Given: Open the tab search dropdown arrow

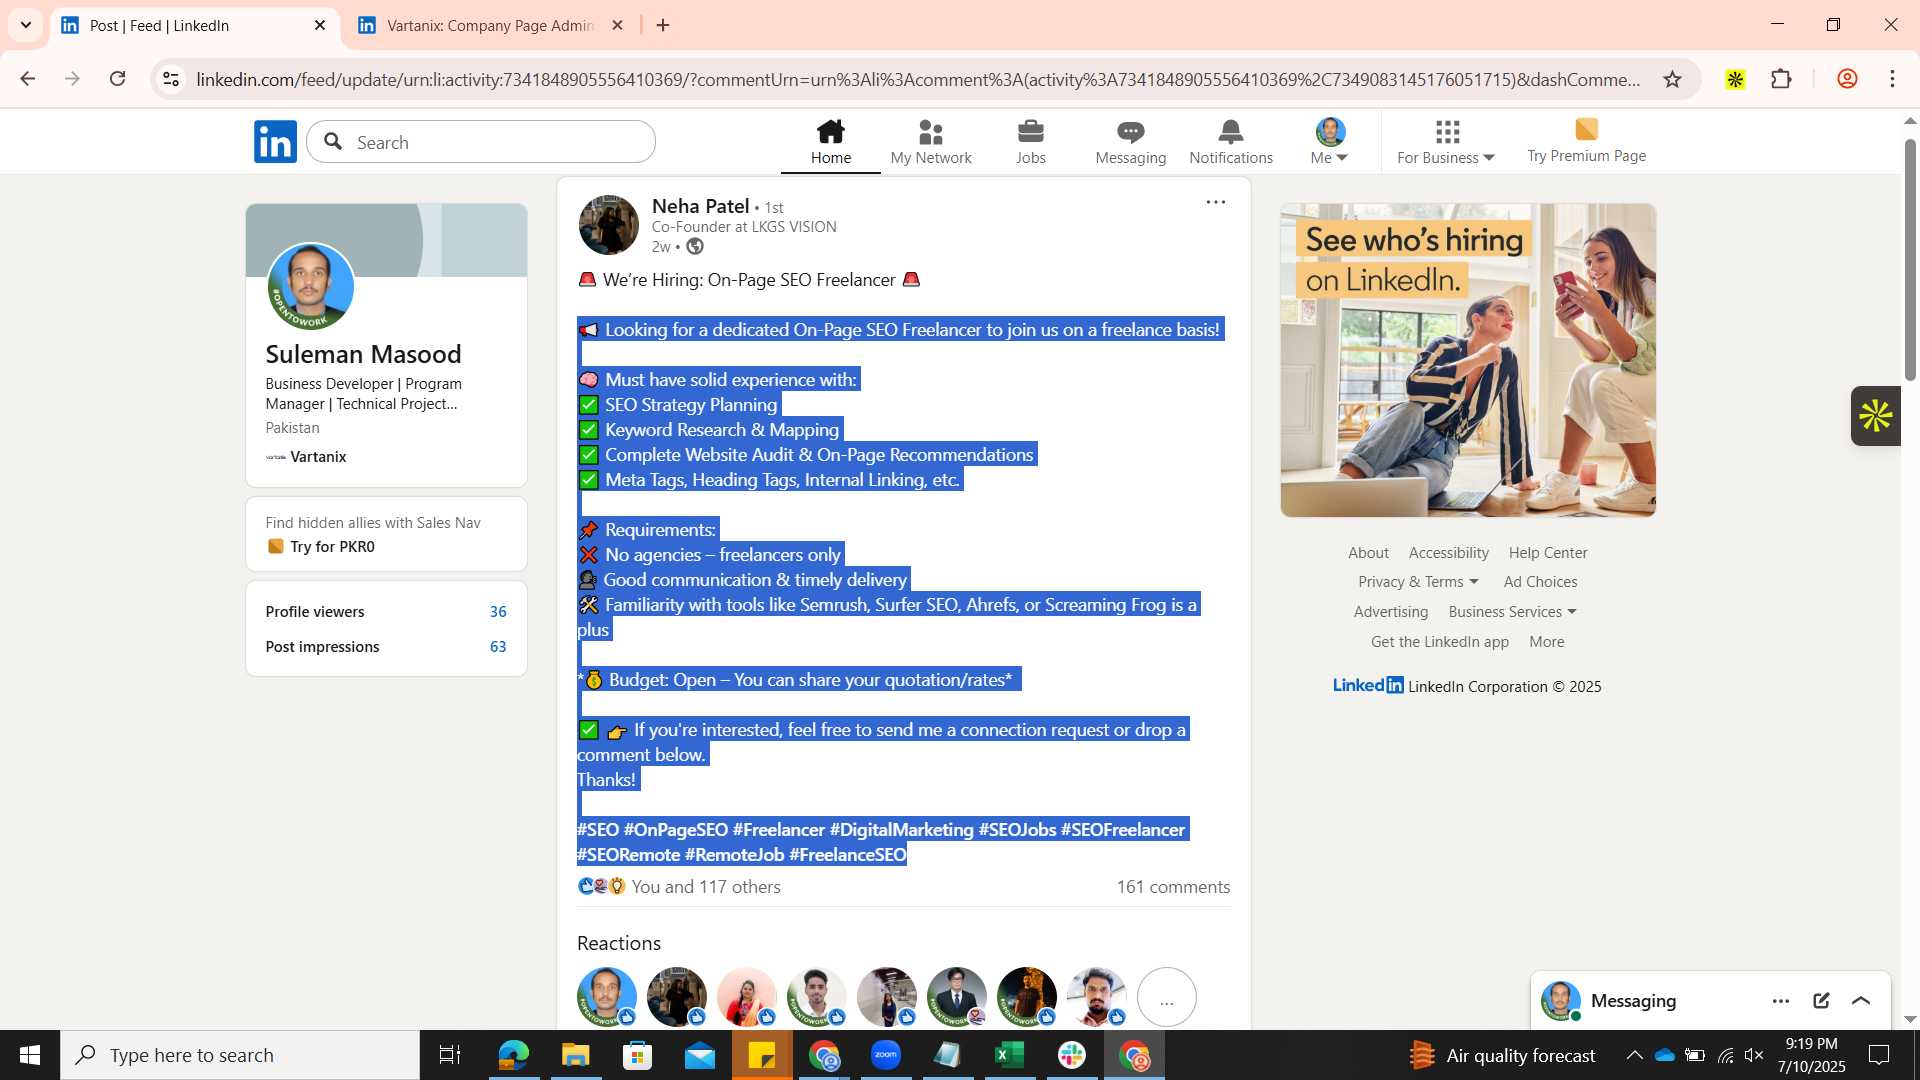Looking at the screenshot, I should [x=25, y=25].
